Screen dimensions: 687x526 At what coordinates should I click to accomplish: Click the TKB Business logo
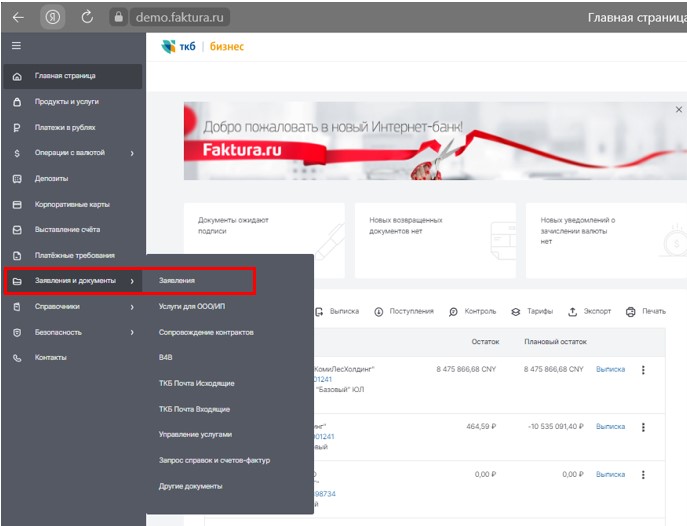202,46
